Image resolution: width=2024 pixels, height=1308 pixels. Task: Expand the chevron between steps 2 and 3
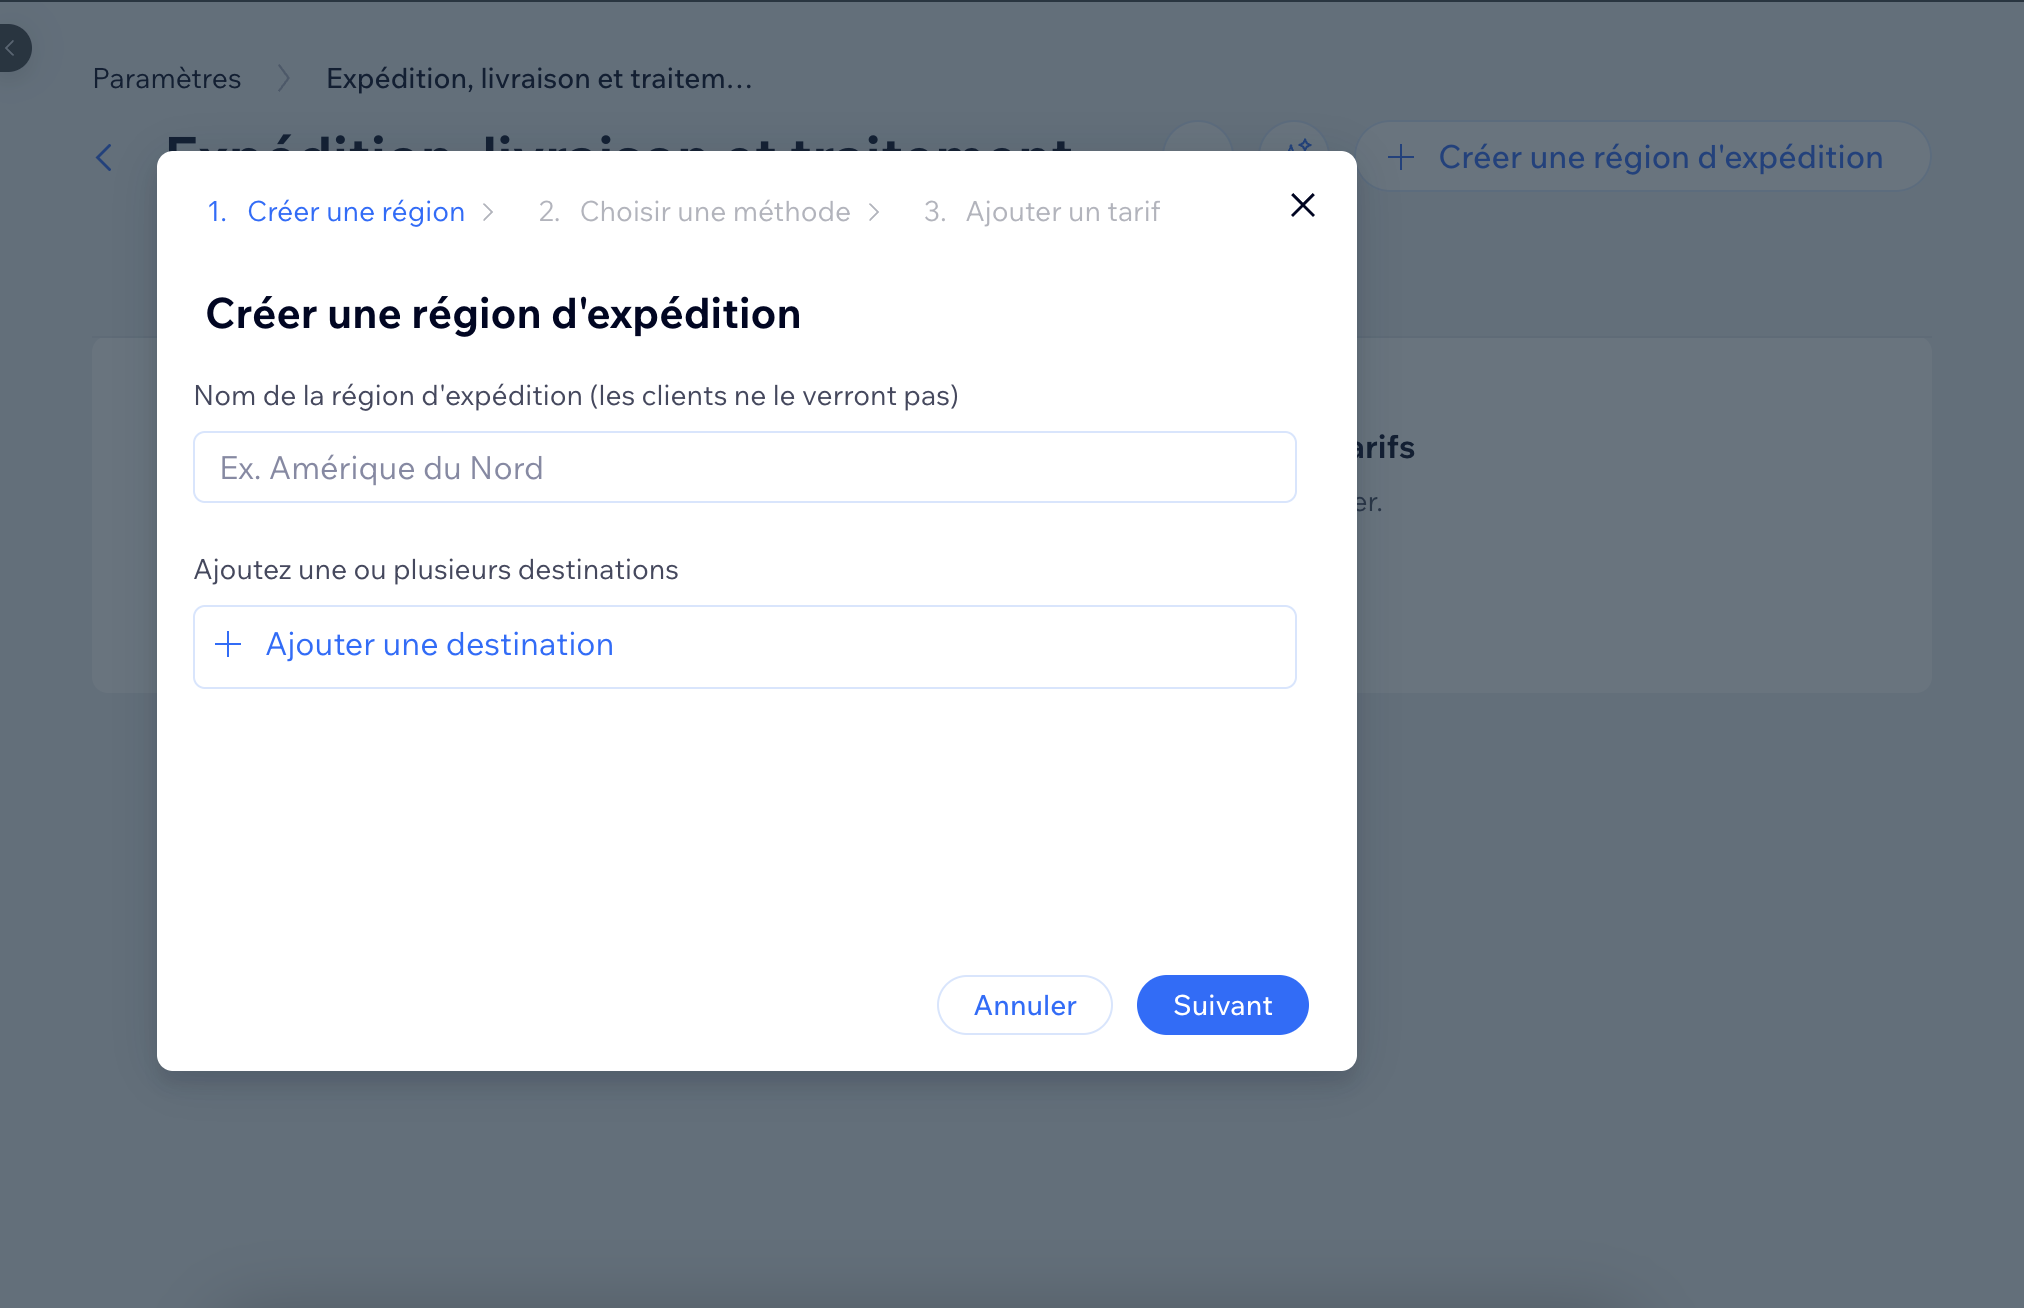pyautogui.click(x=875, y=211)
